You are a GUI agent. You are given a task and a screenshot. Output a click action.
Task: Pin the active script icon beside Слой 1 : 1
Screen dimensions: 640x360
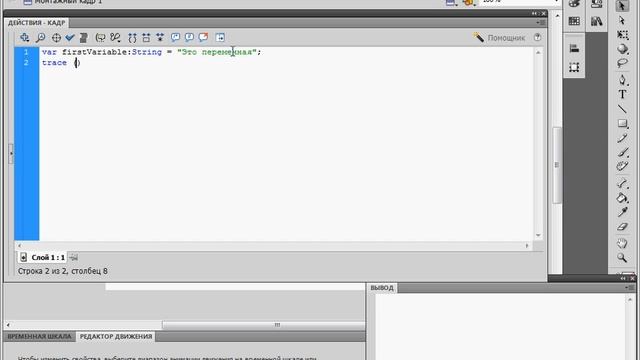coord(73,258)
